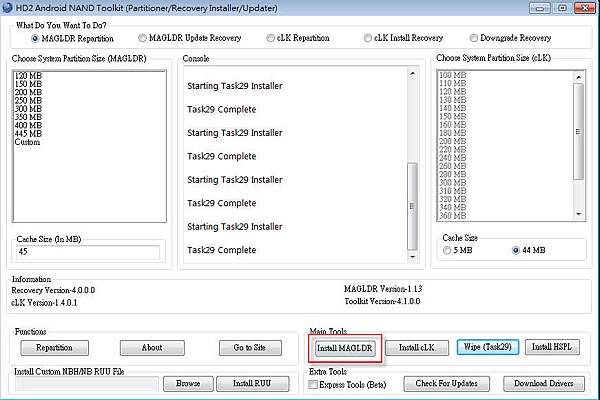Click Install HSPL button
Viewport: 600px width, 400px height.
(x=552, y=347)
